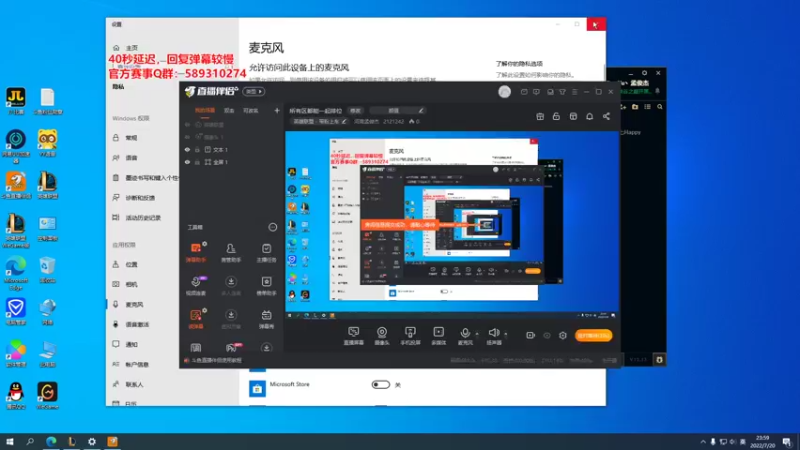Open the 视频连麦 tool icon

click(196, 286)
